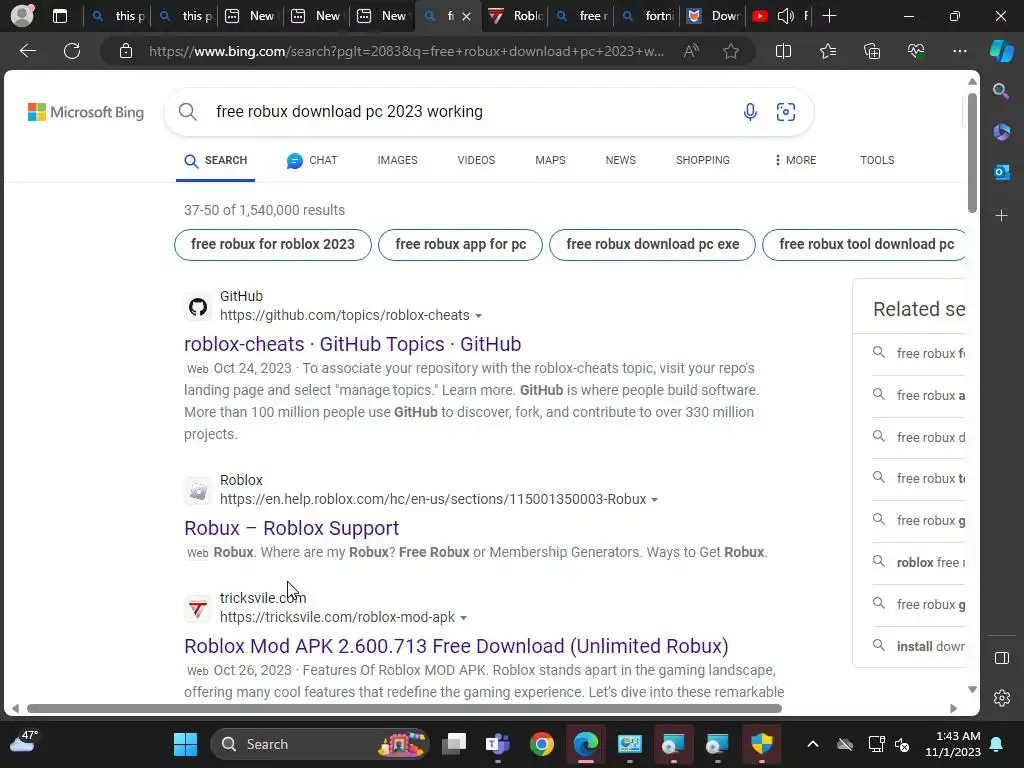
Task: Start voice search with microphone
Action: 750,112
